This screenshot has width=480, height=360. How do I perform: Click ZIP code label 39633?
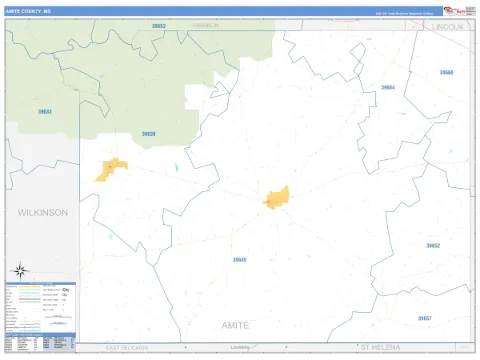tap(45, 112)
